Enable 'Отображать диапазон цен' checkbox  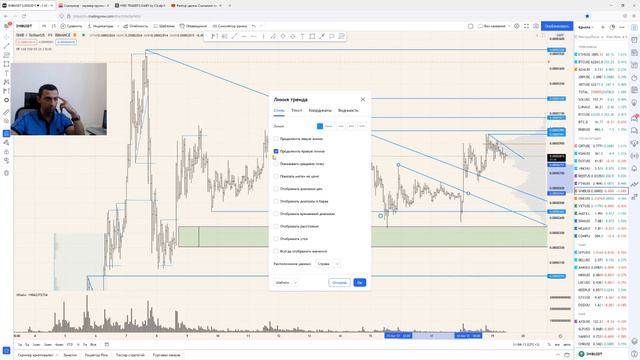[x=276, y=189]
